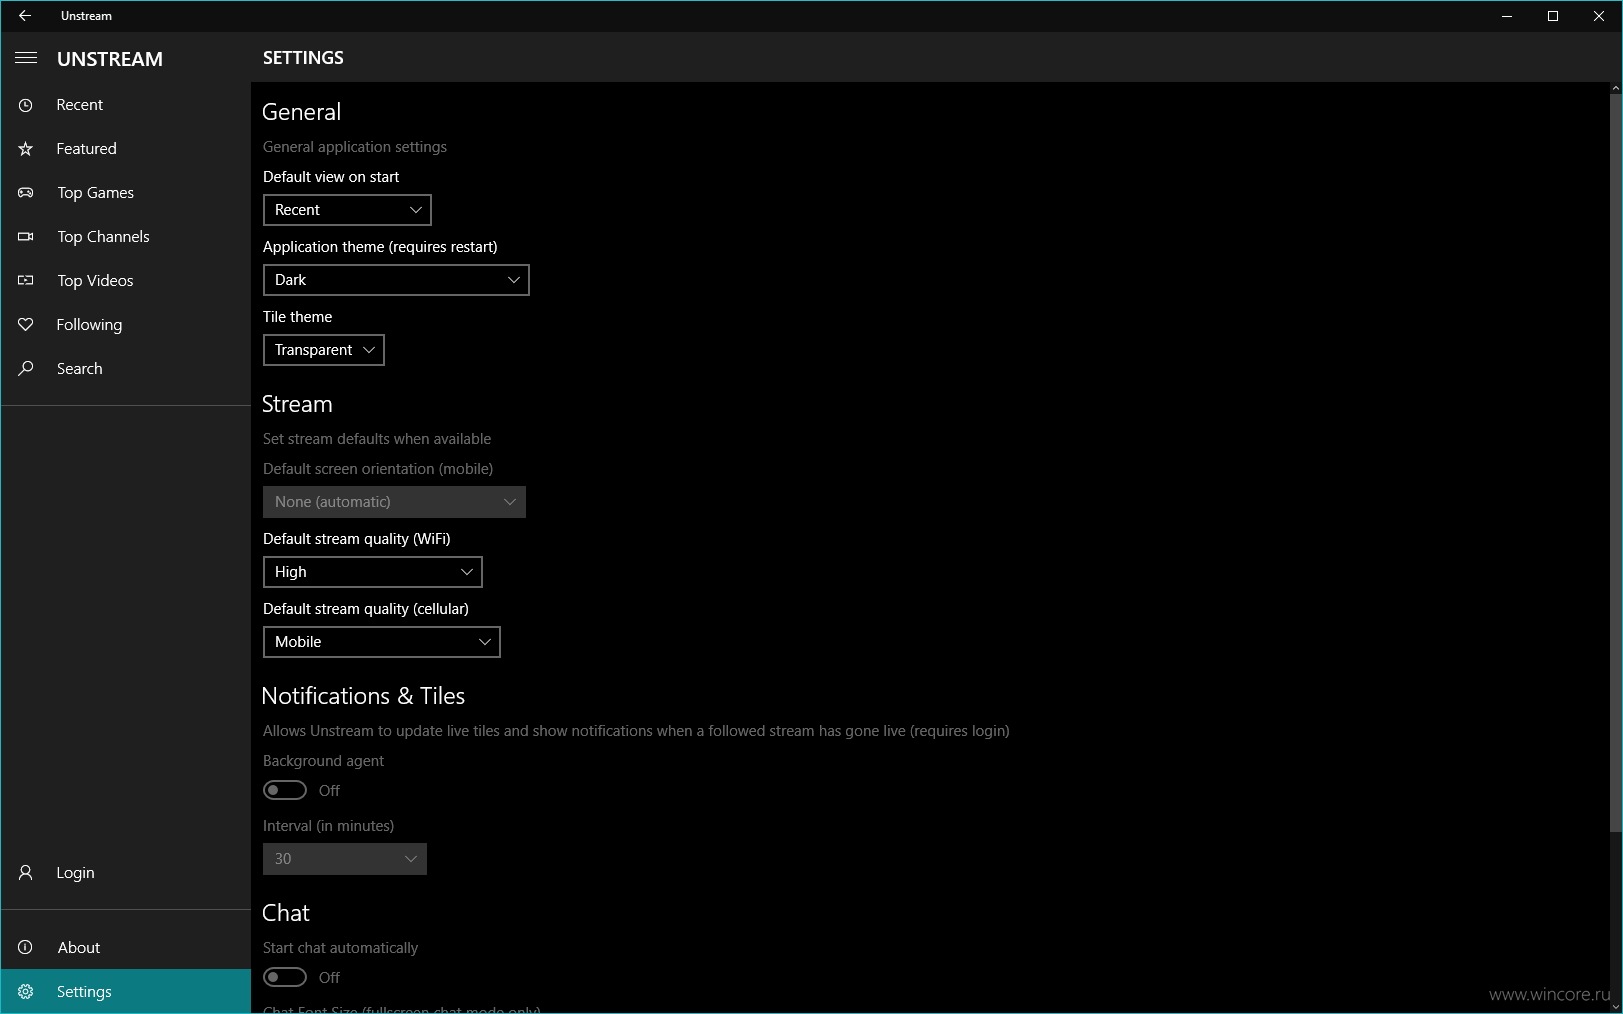Click the hamburger menu icon

pyautogui.click(x=26, y=58)
